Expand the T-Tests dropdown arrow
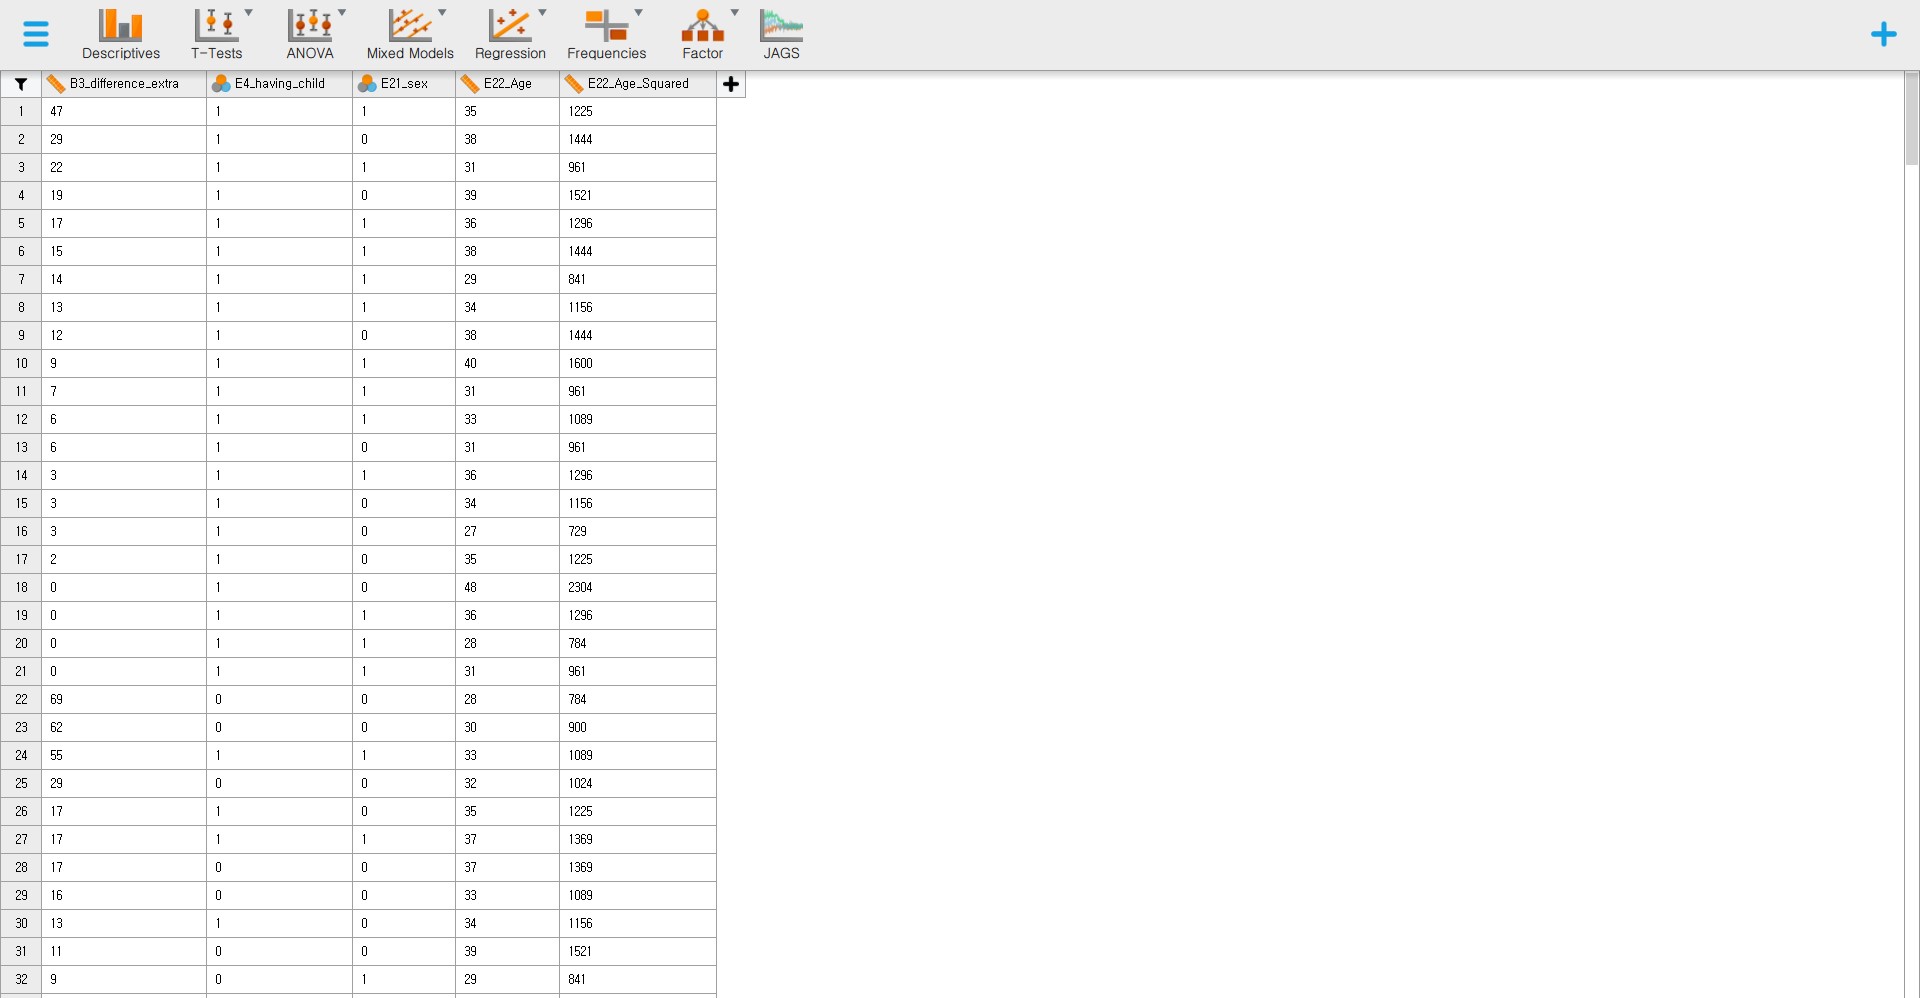Image resolution: width=1920 pixels, height=998 pixels. (x=249, y=13)
